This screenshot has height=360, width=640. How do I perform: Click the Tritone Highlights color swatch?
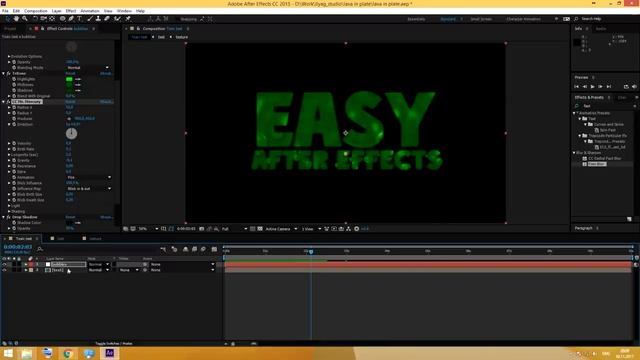69,79
